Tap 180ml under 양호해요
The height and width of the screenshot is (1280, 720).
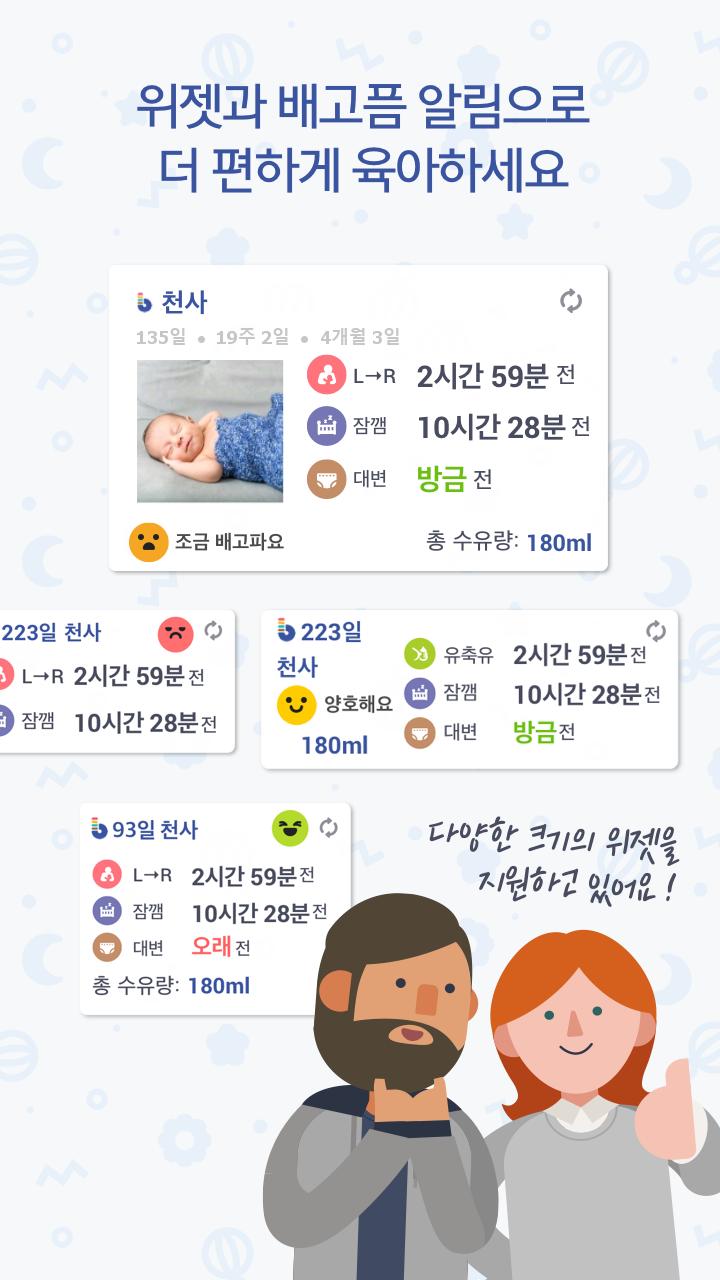334,746
